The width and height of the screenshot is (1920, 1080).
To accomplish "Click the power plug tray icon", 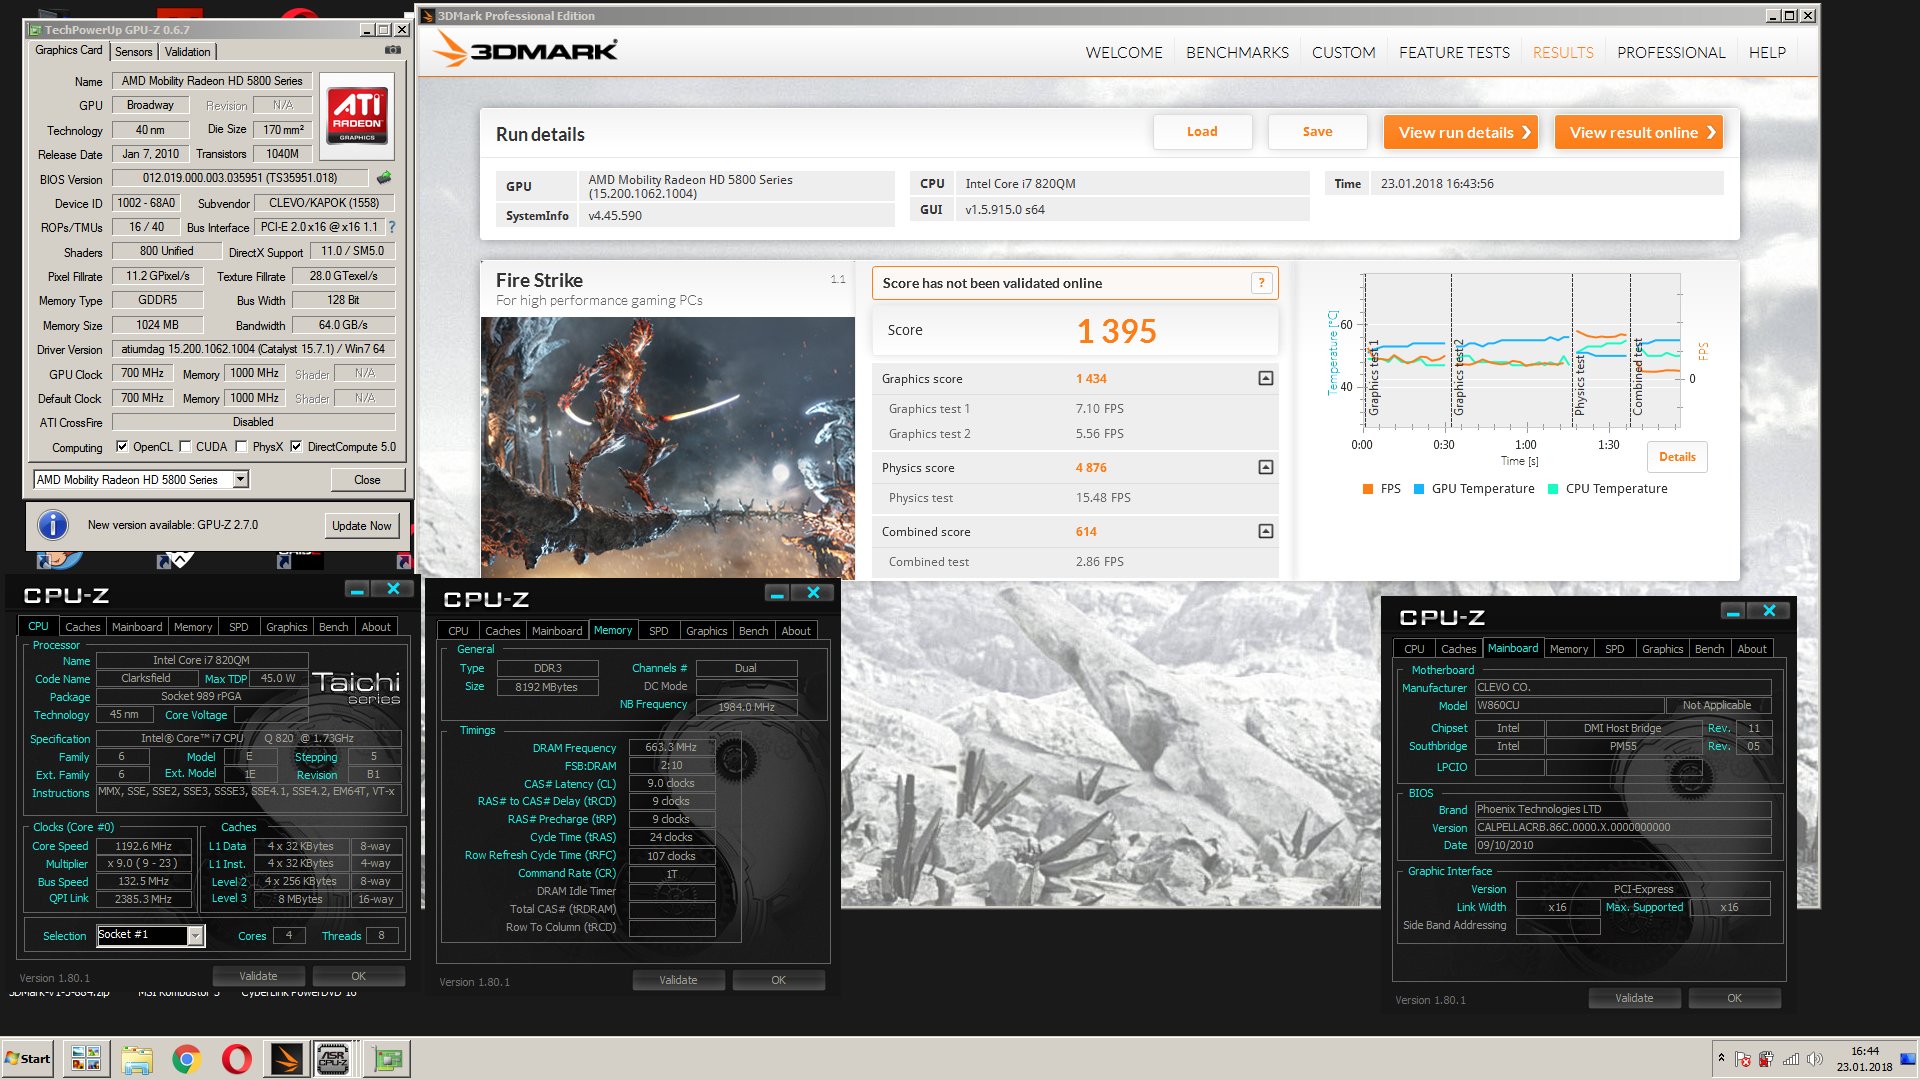I will click(x=1766, y=1059).
